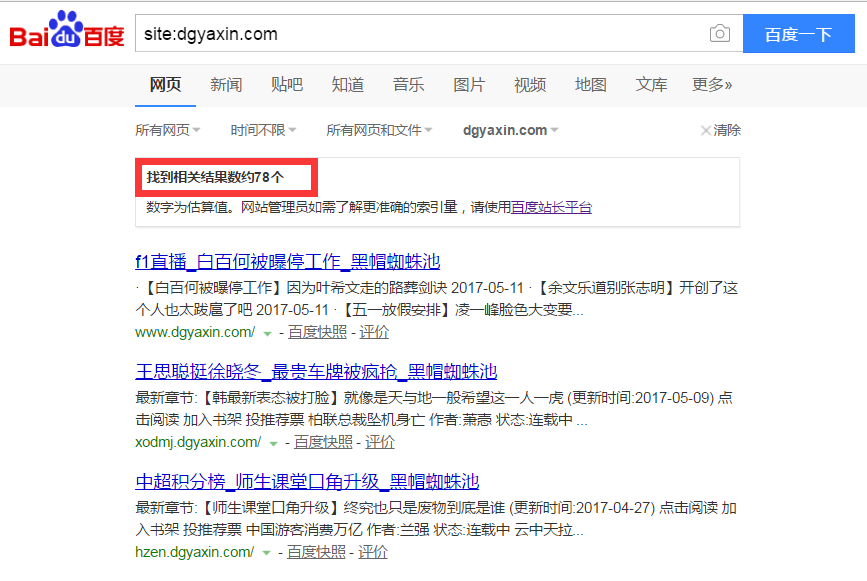This screenshot has width=867, height=581.
Task: Go to the 地图 tab
Action: click(x=591, y=85)
